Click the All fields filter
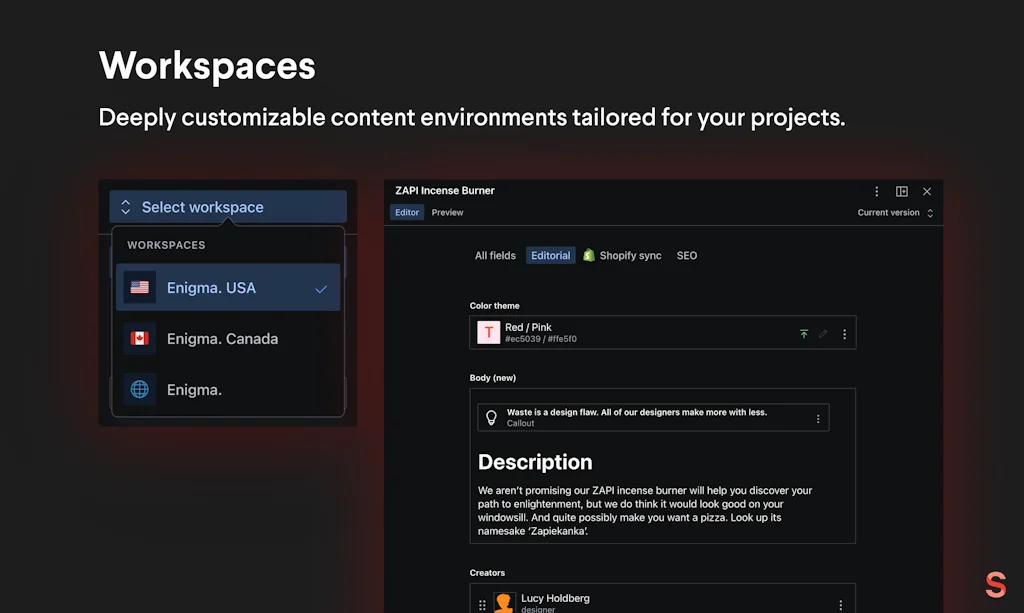 (494, 255)
